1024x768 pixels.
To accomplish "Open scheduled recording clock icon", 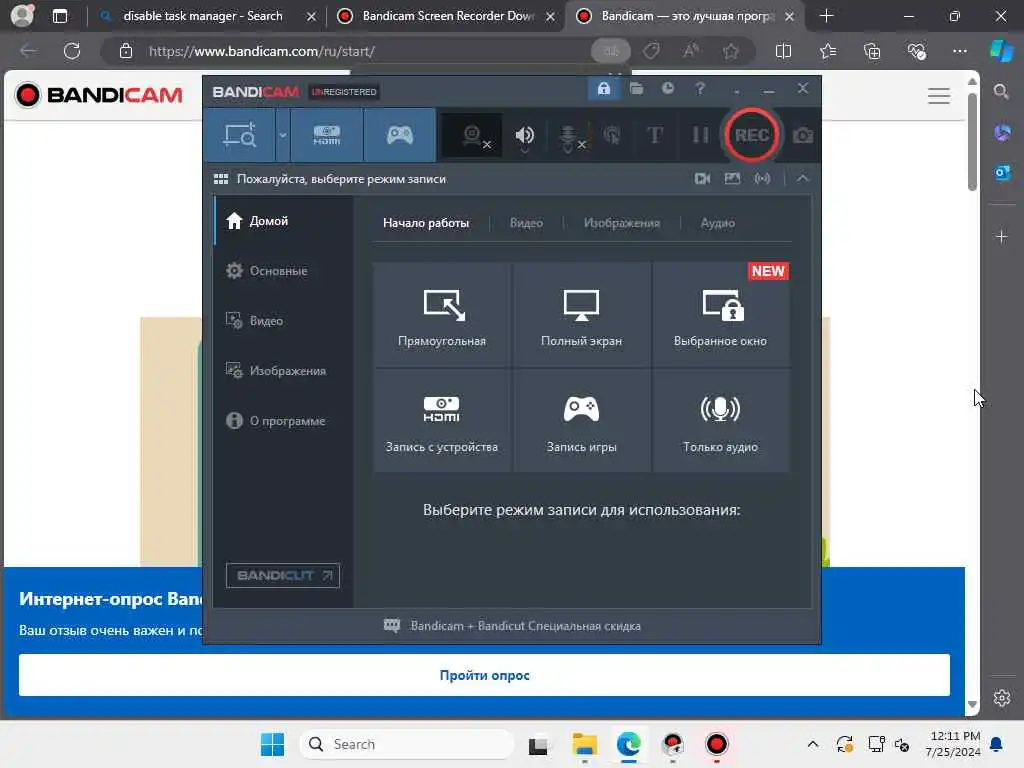I will 667,88.
